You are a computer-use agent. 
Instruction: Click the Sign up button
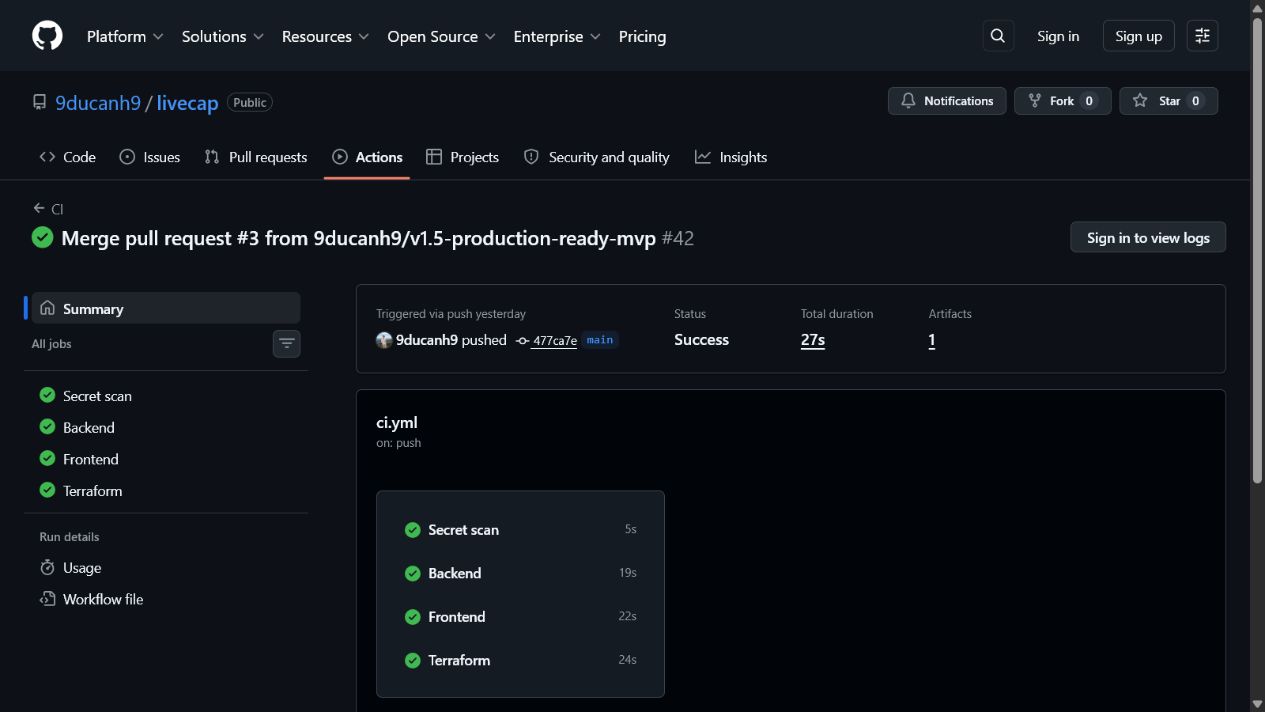pyautogui.click(x=1138, y=36)
